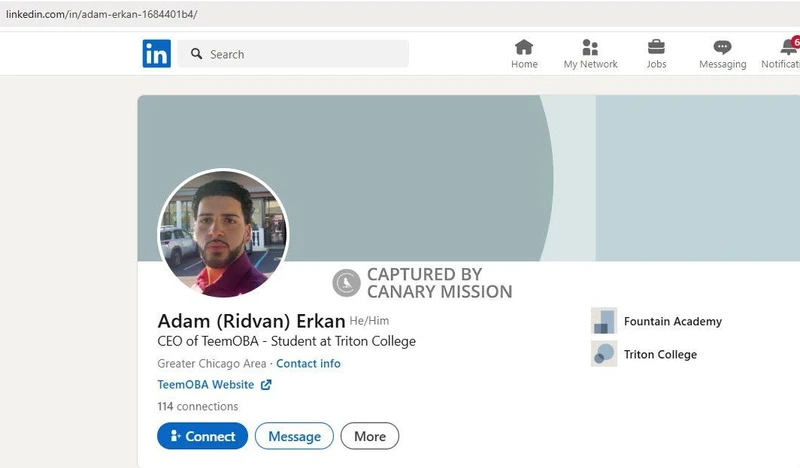The image size is (800, 468).
Task: Click the Fountain Academy logo icon
Action: pos(604,321)
